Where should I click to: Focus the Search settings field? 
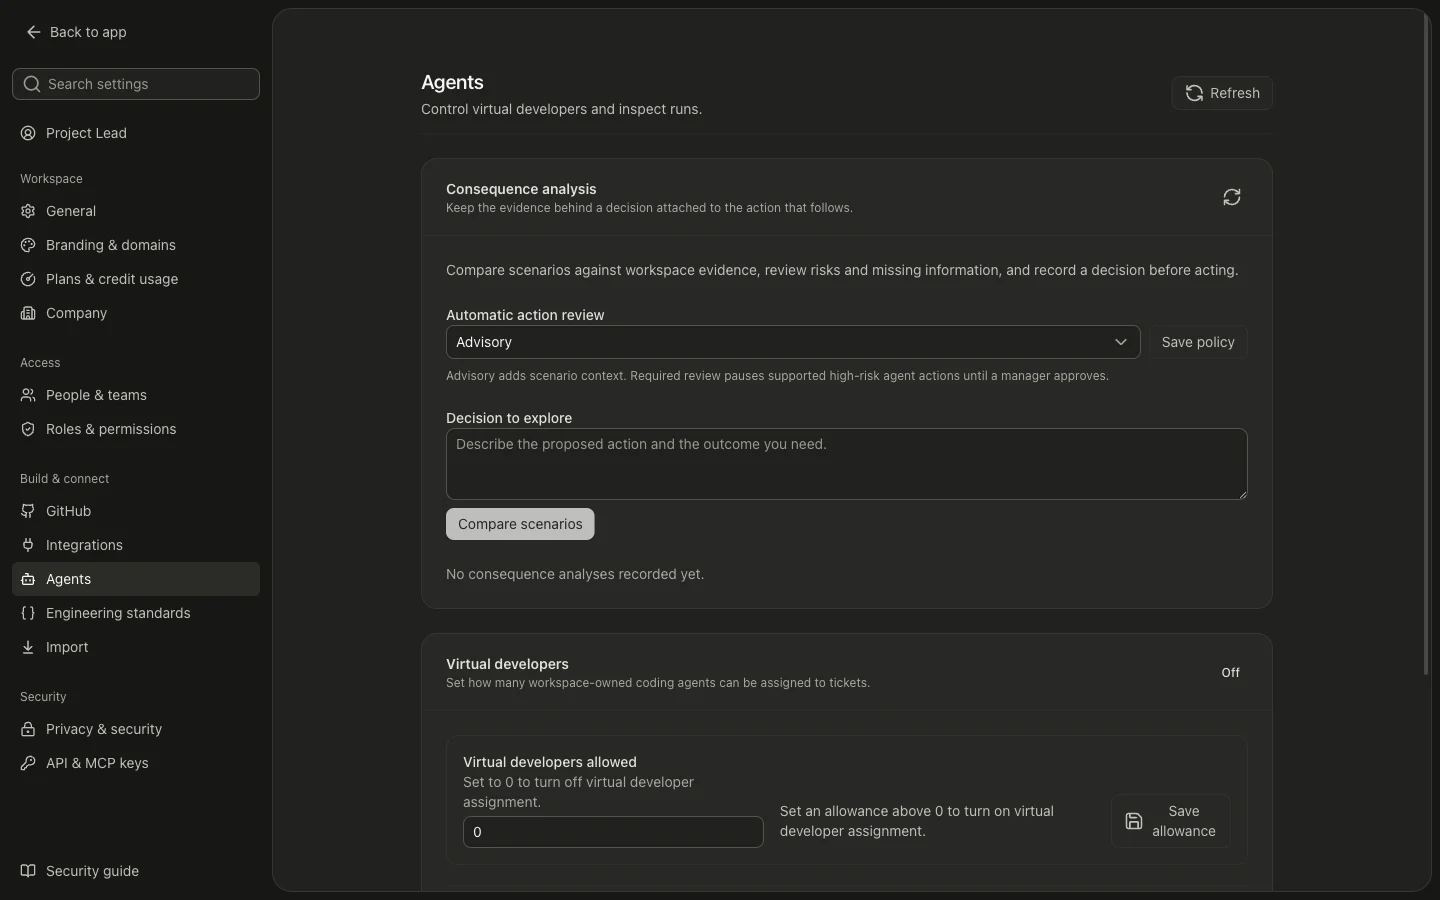[x=136, y=84]
